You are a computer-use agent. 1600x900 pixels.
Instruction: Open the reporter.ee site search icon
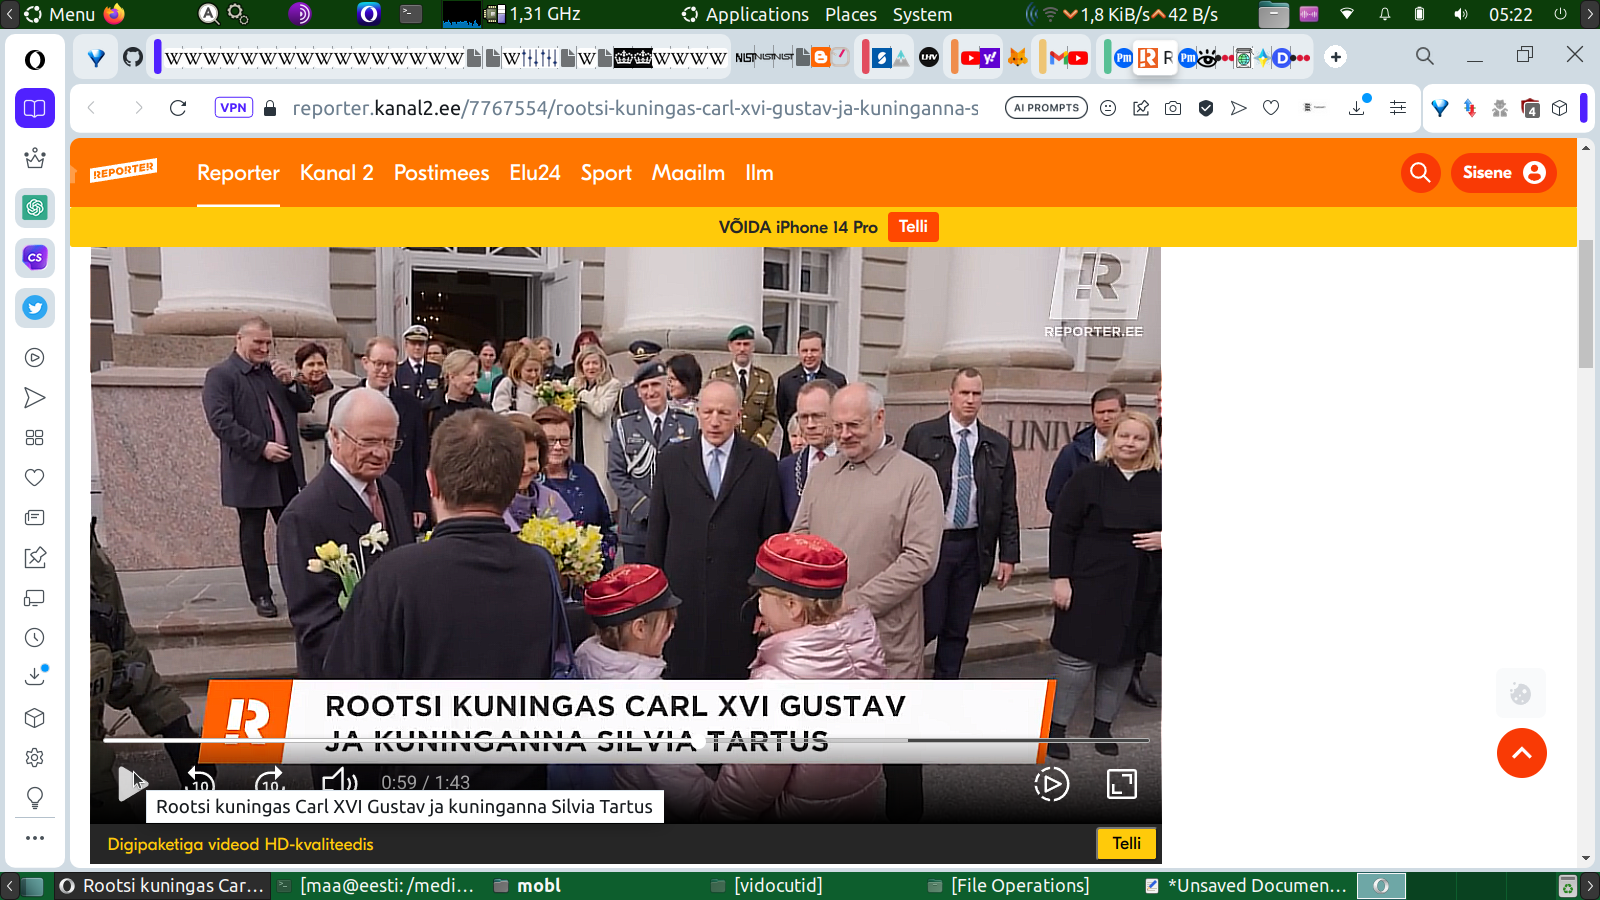click(1420, 173)
